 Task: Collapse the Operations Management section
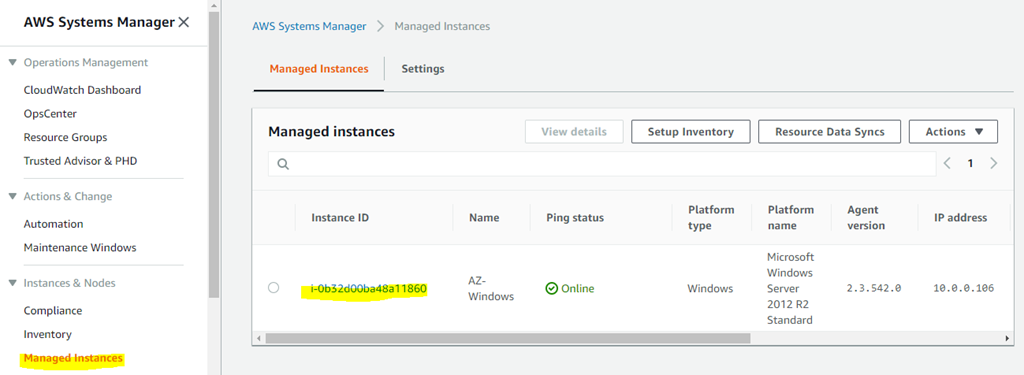click(x=12, y=63)
